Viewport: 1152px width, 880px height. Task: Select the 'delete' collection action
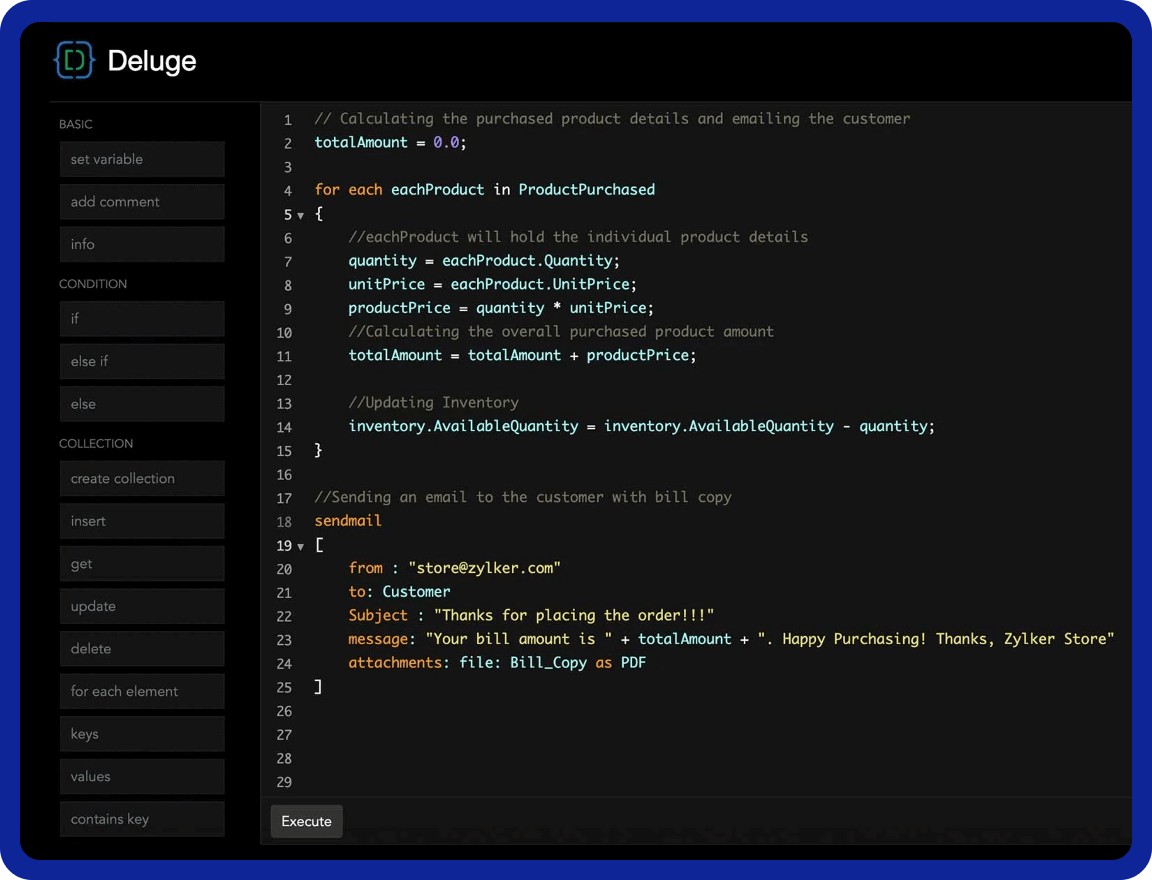[x=142, y=649]
